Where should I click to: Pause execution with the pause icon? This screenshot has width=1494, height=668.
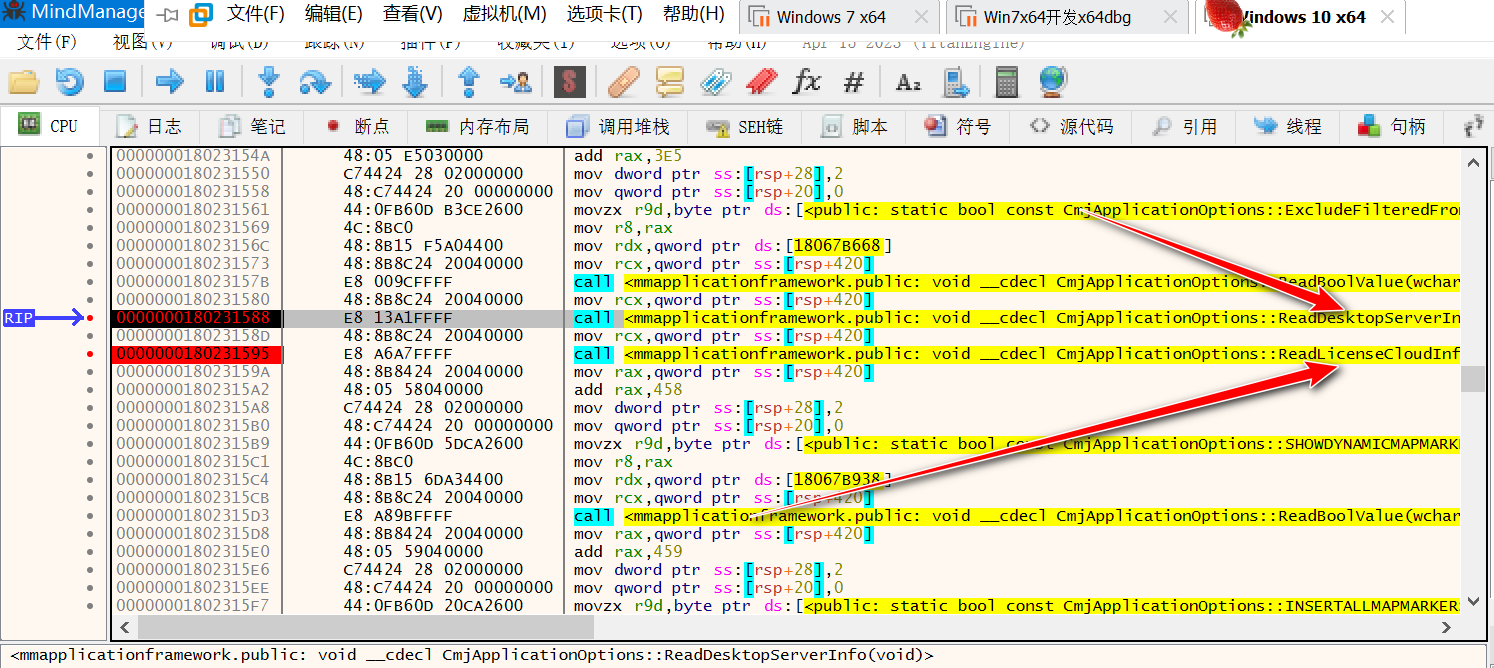[215, 82]
